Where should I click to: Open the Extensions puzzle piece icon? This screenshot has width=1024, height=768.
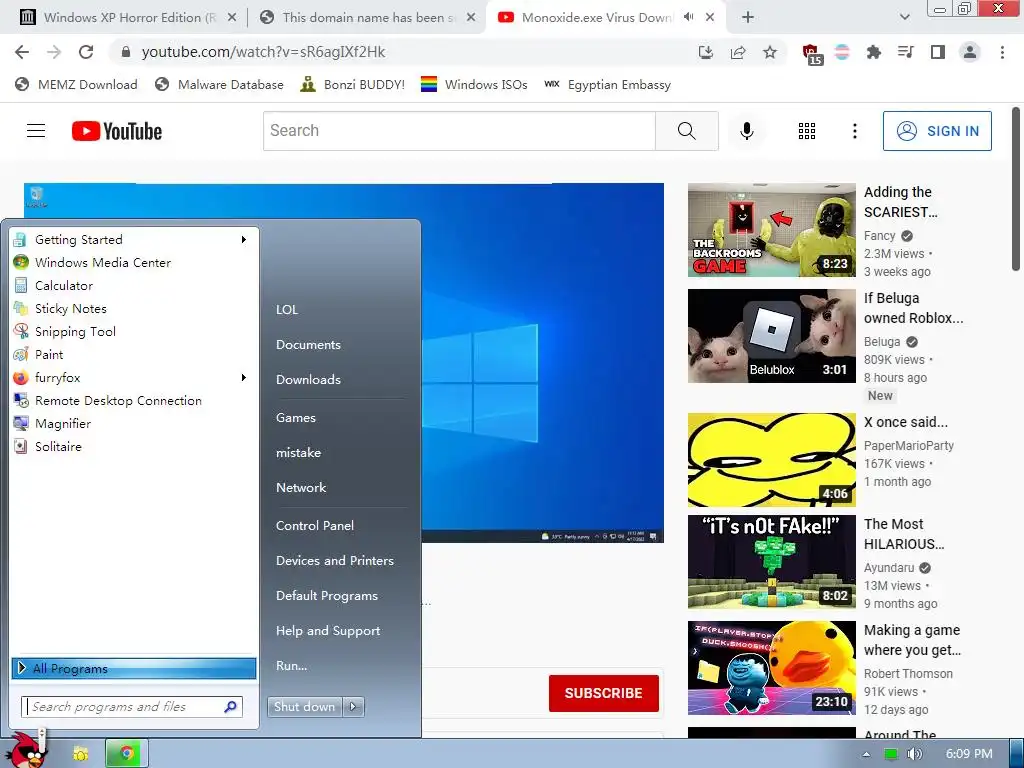(x=874, y=52)
